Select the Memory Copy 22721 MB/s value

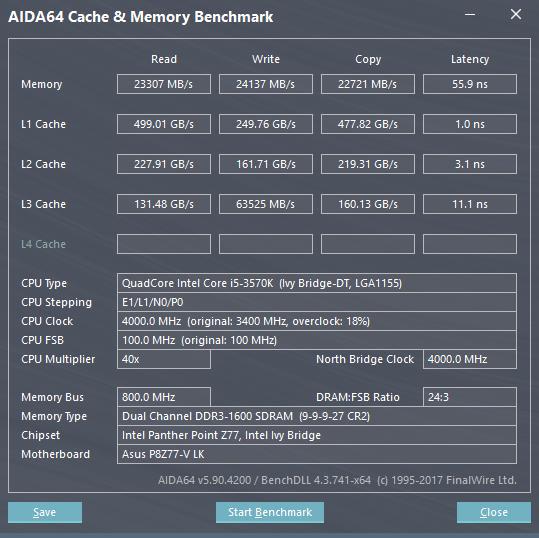point(368,84)
